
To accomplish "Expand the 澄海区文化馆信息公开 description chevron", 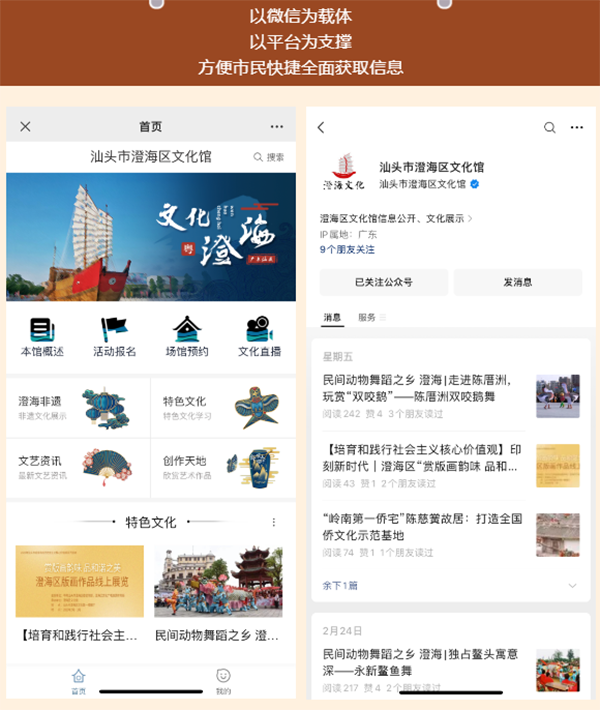I will click(x=470, y=219).
